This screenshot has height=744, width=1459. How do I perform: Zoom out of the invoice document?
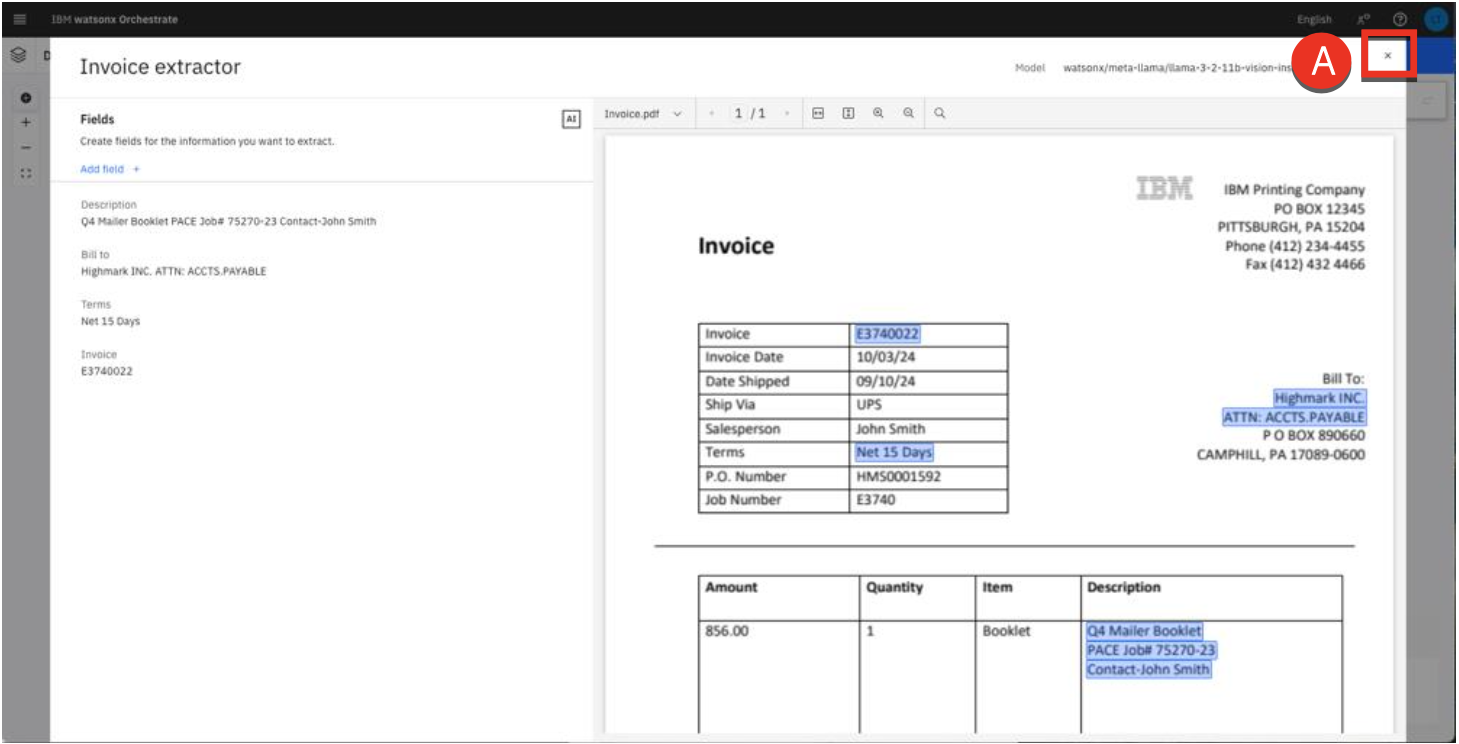(x=908, y=114)
